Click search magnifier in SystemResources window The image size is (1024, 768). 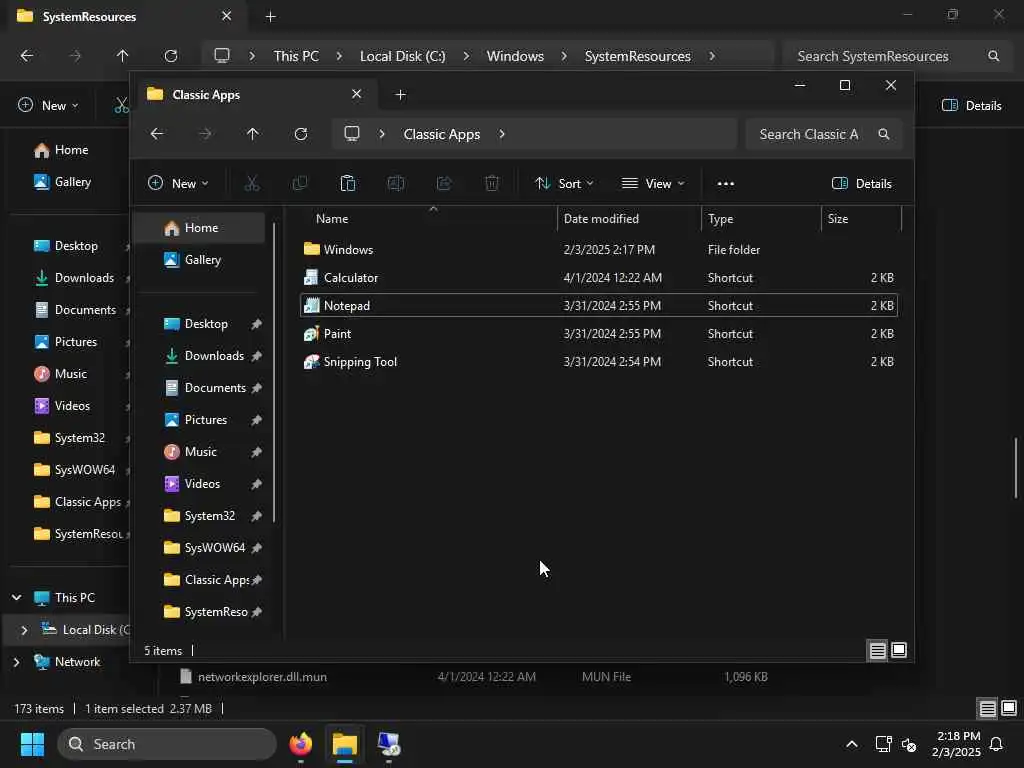pyautogui.click(x=993, y=56)
